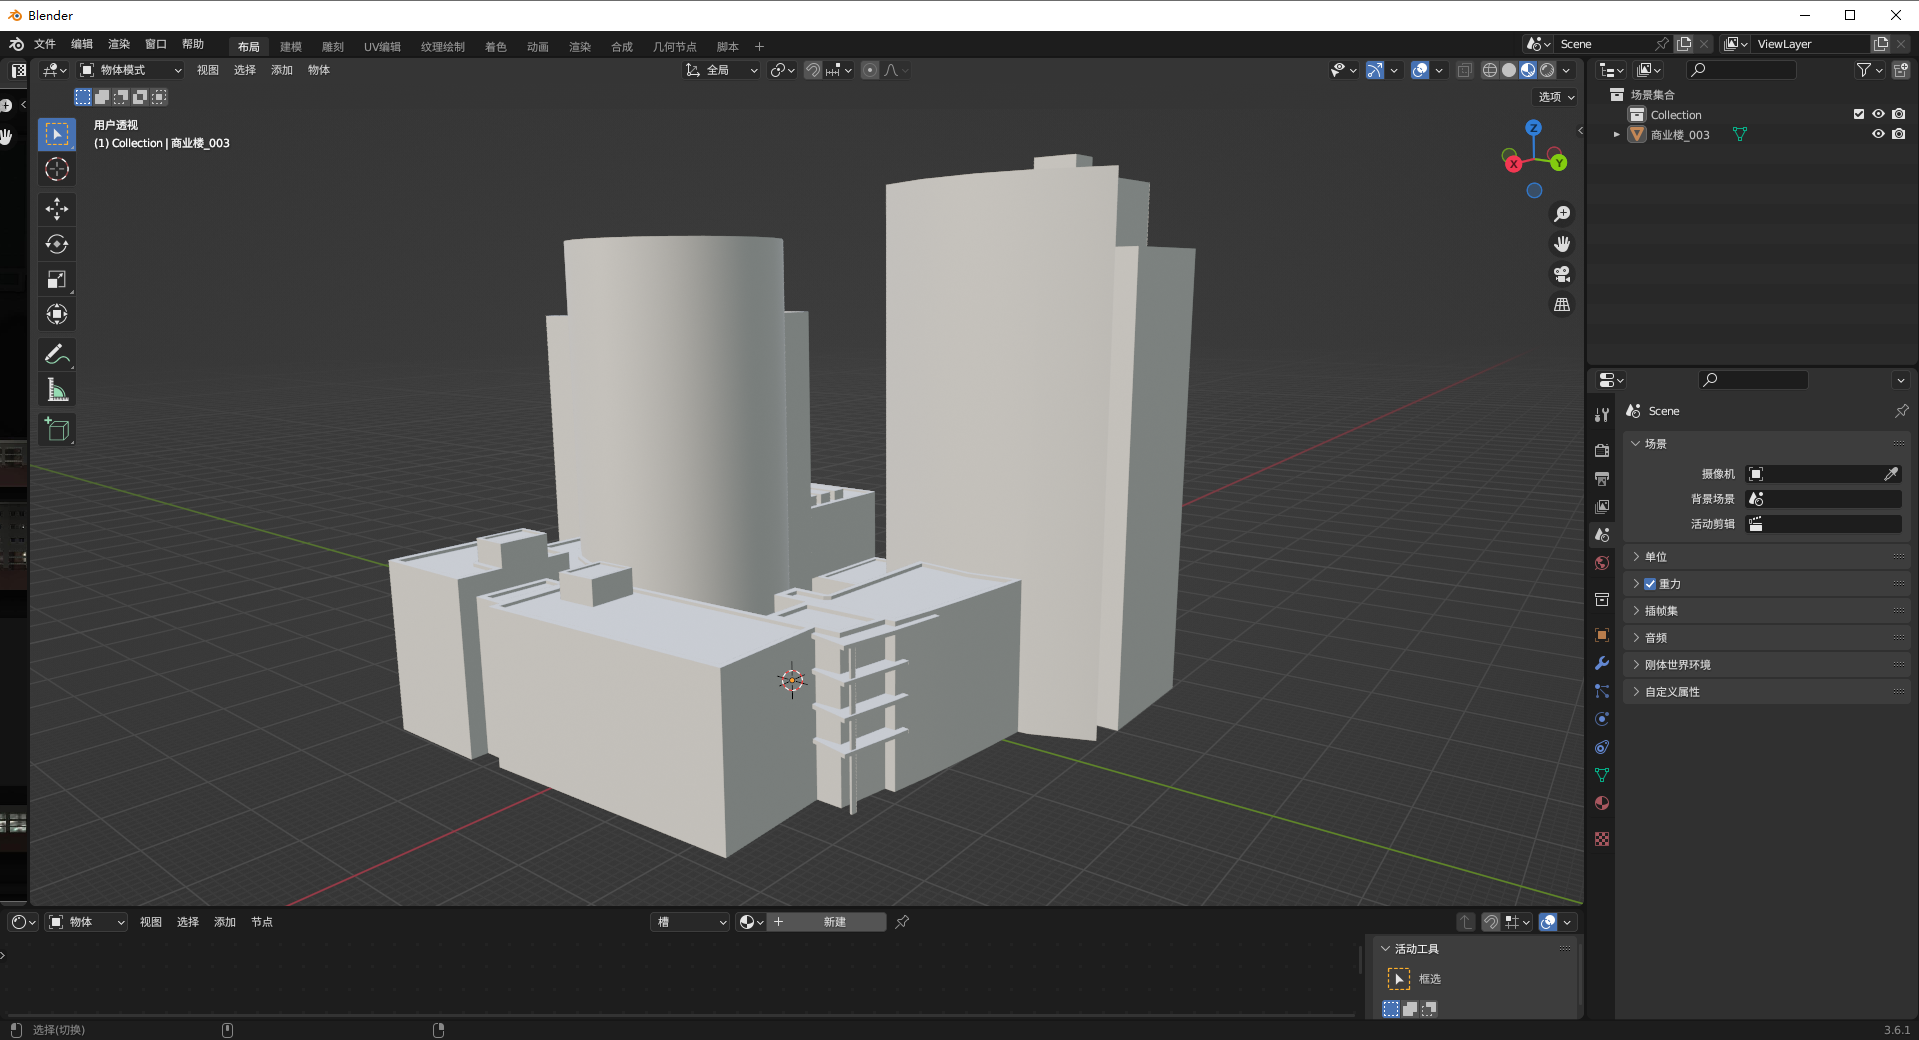Open the 文件 menu
This screenshot has height=1040, width=1919.
[x=45, y=44]
